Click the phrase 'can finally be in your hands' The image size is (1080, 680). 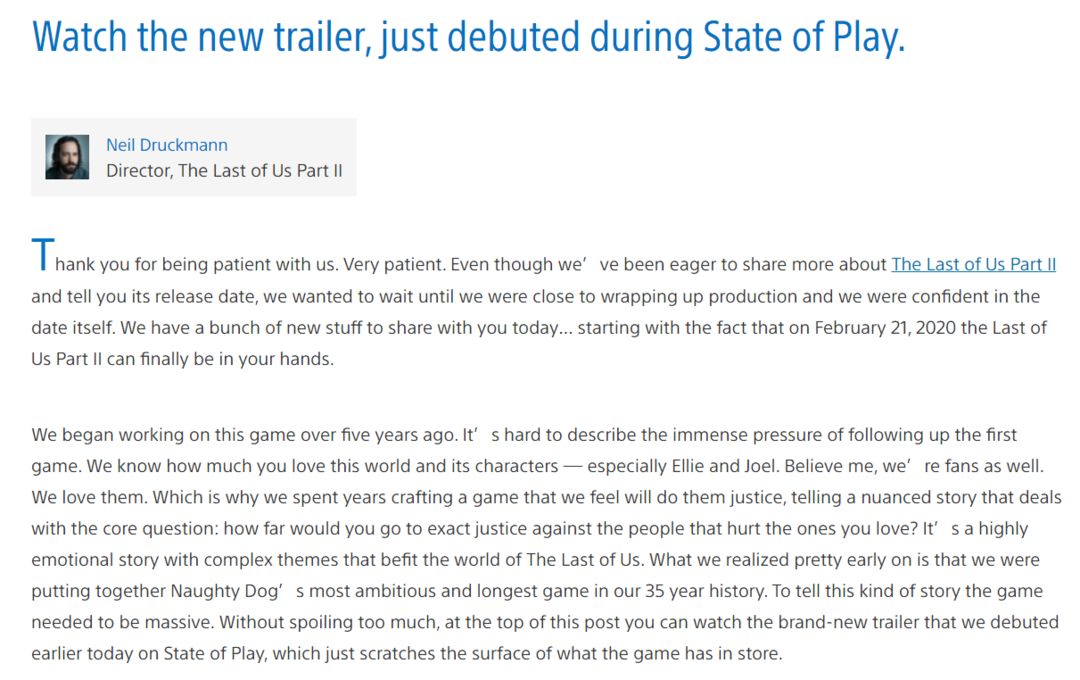[x=220, y=359]
